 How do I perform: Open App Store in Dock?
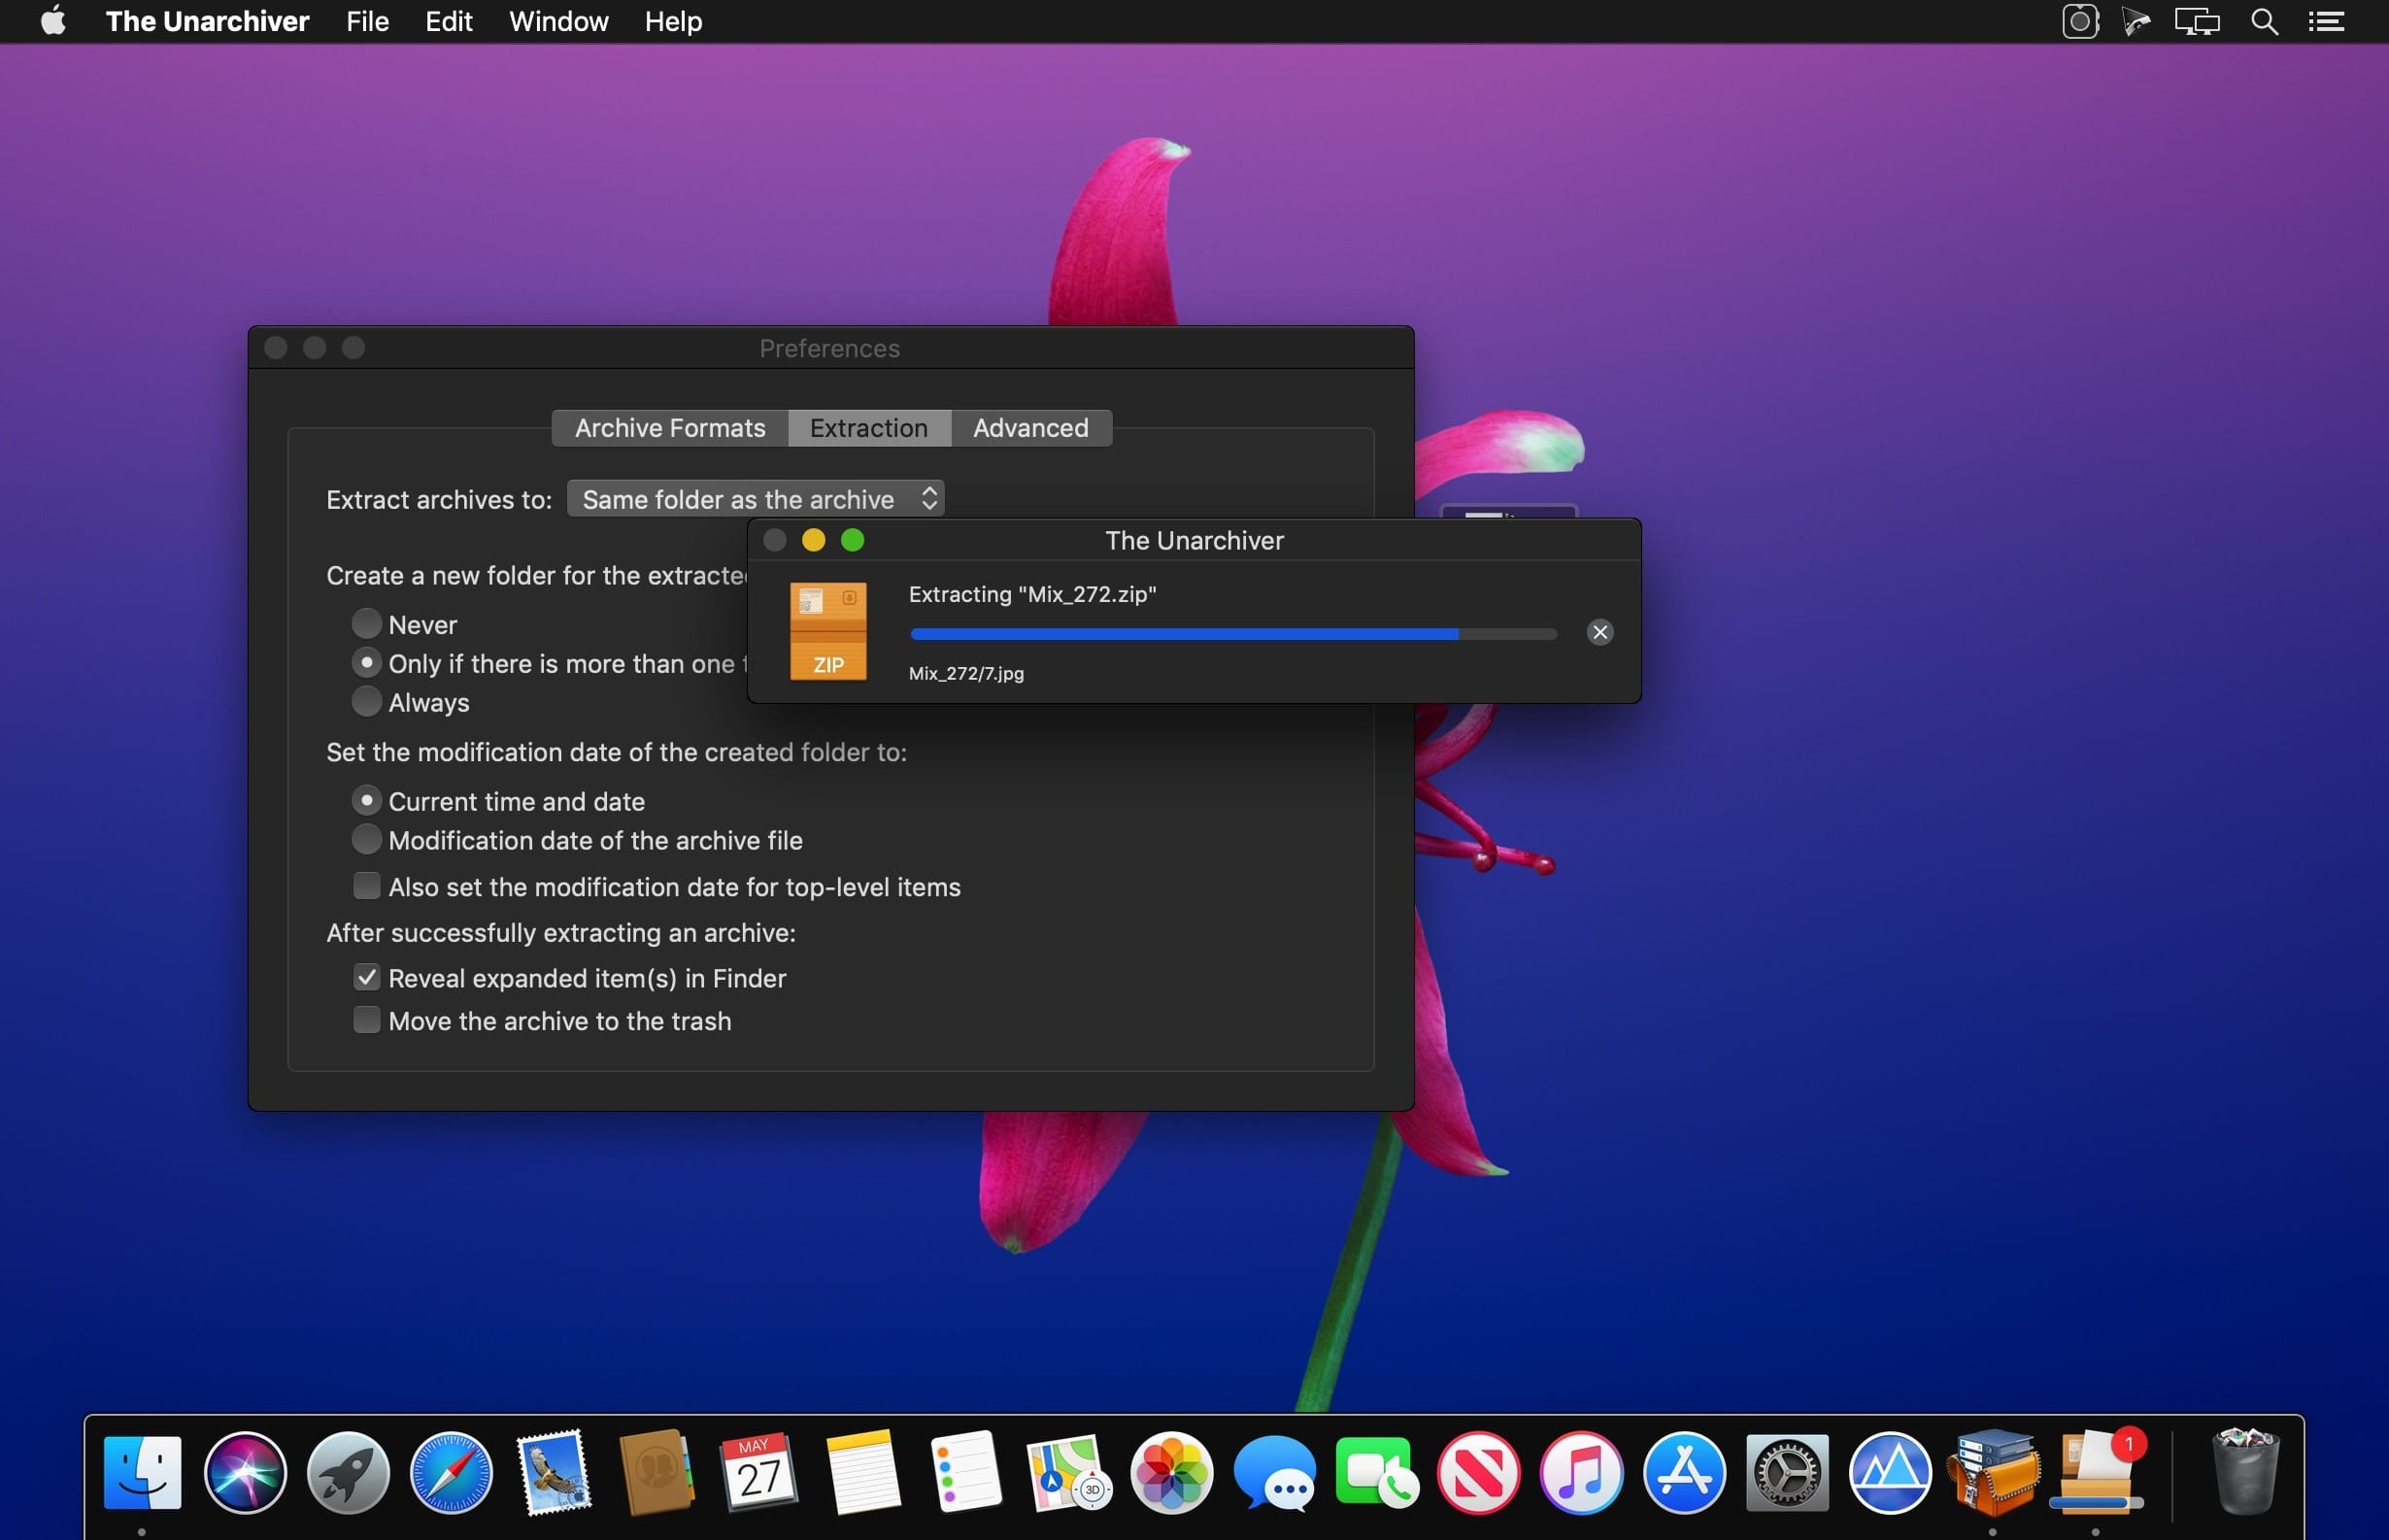pos(1685,1473)
